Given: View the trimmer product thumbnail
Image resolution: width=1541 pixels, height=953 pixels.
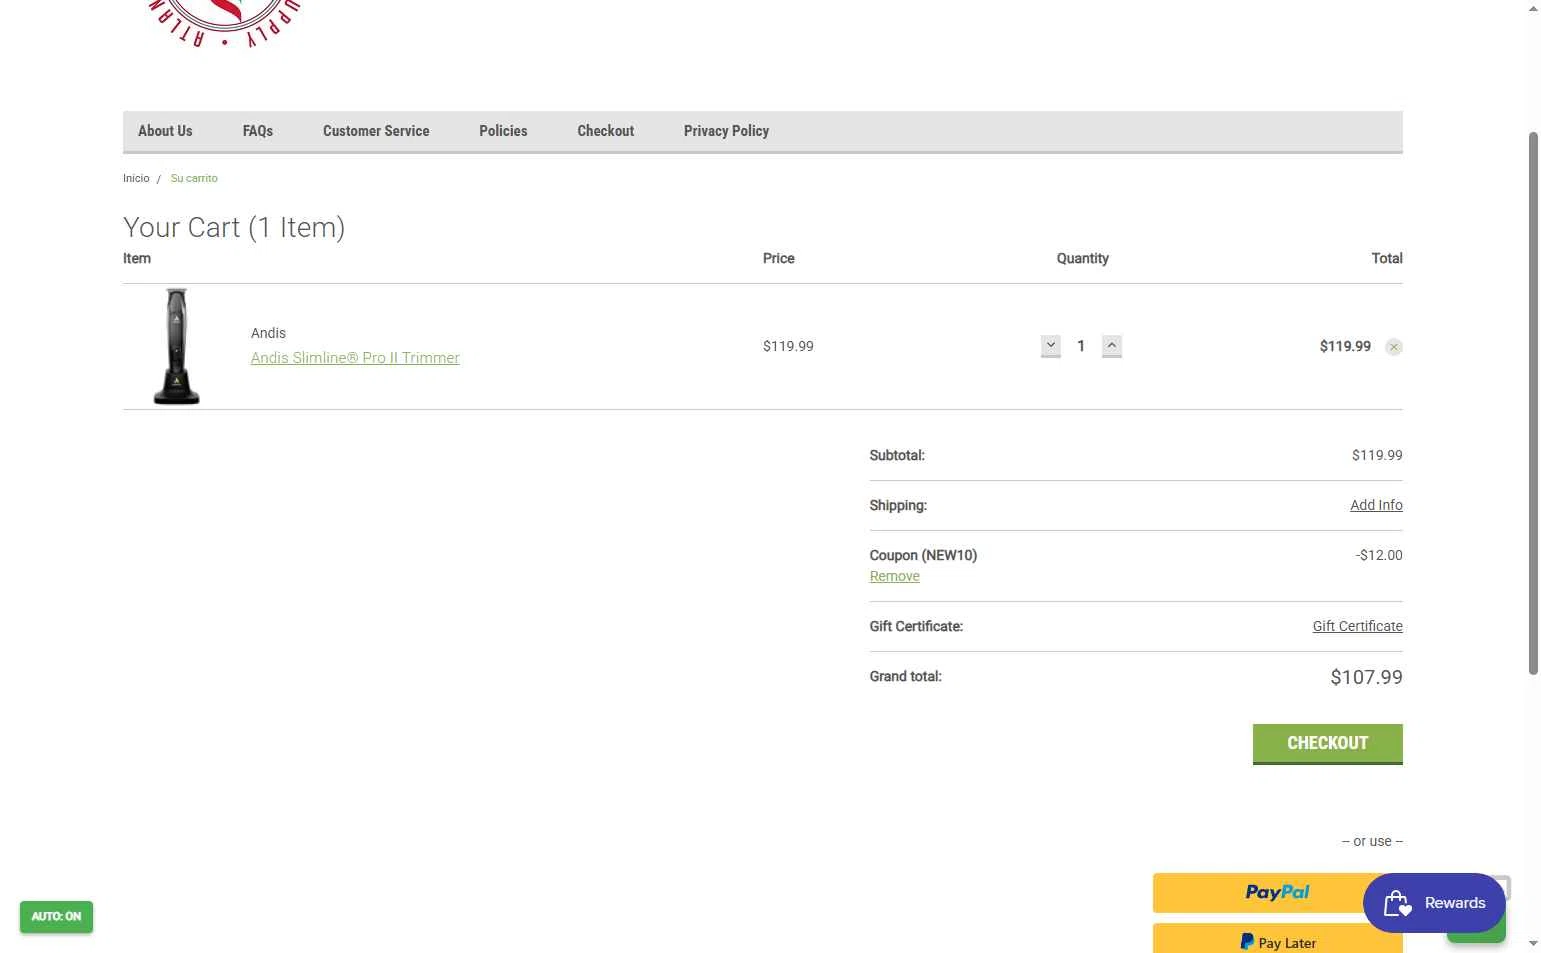Looking at the screenshot, I should click(x=176, y=346).
